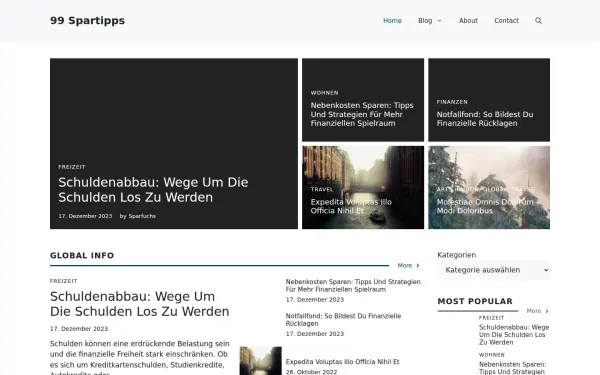Go to the Home menu item
This screenshot has height=375, width=600.
(x=392, y=21)
